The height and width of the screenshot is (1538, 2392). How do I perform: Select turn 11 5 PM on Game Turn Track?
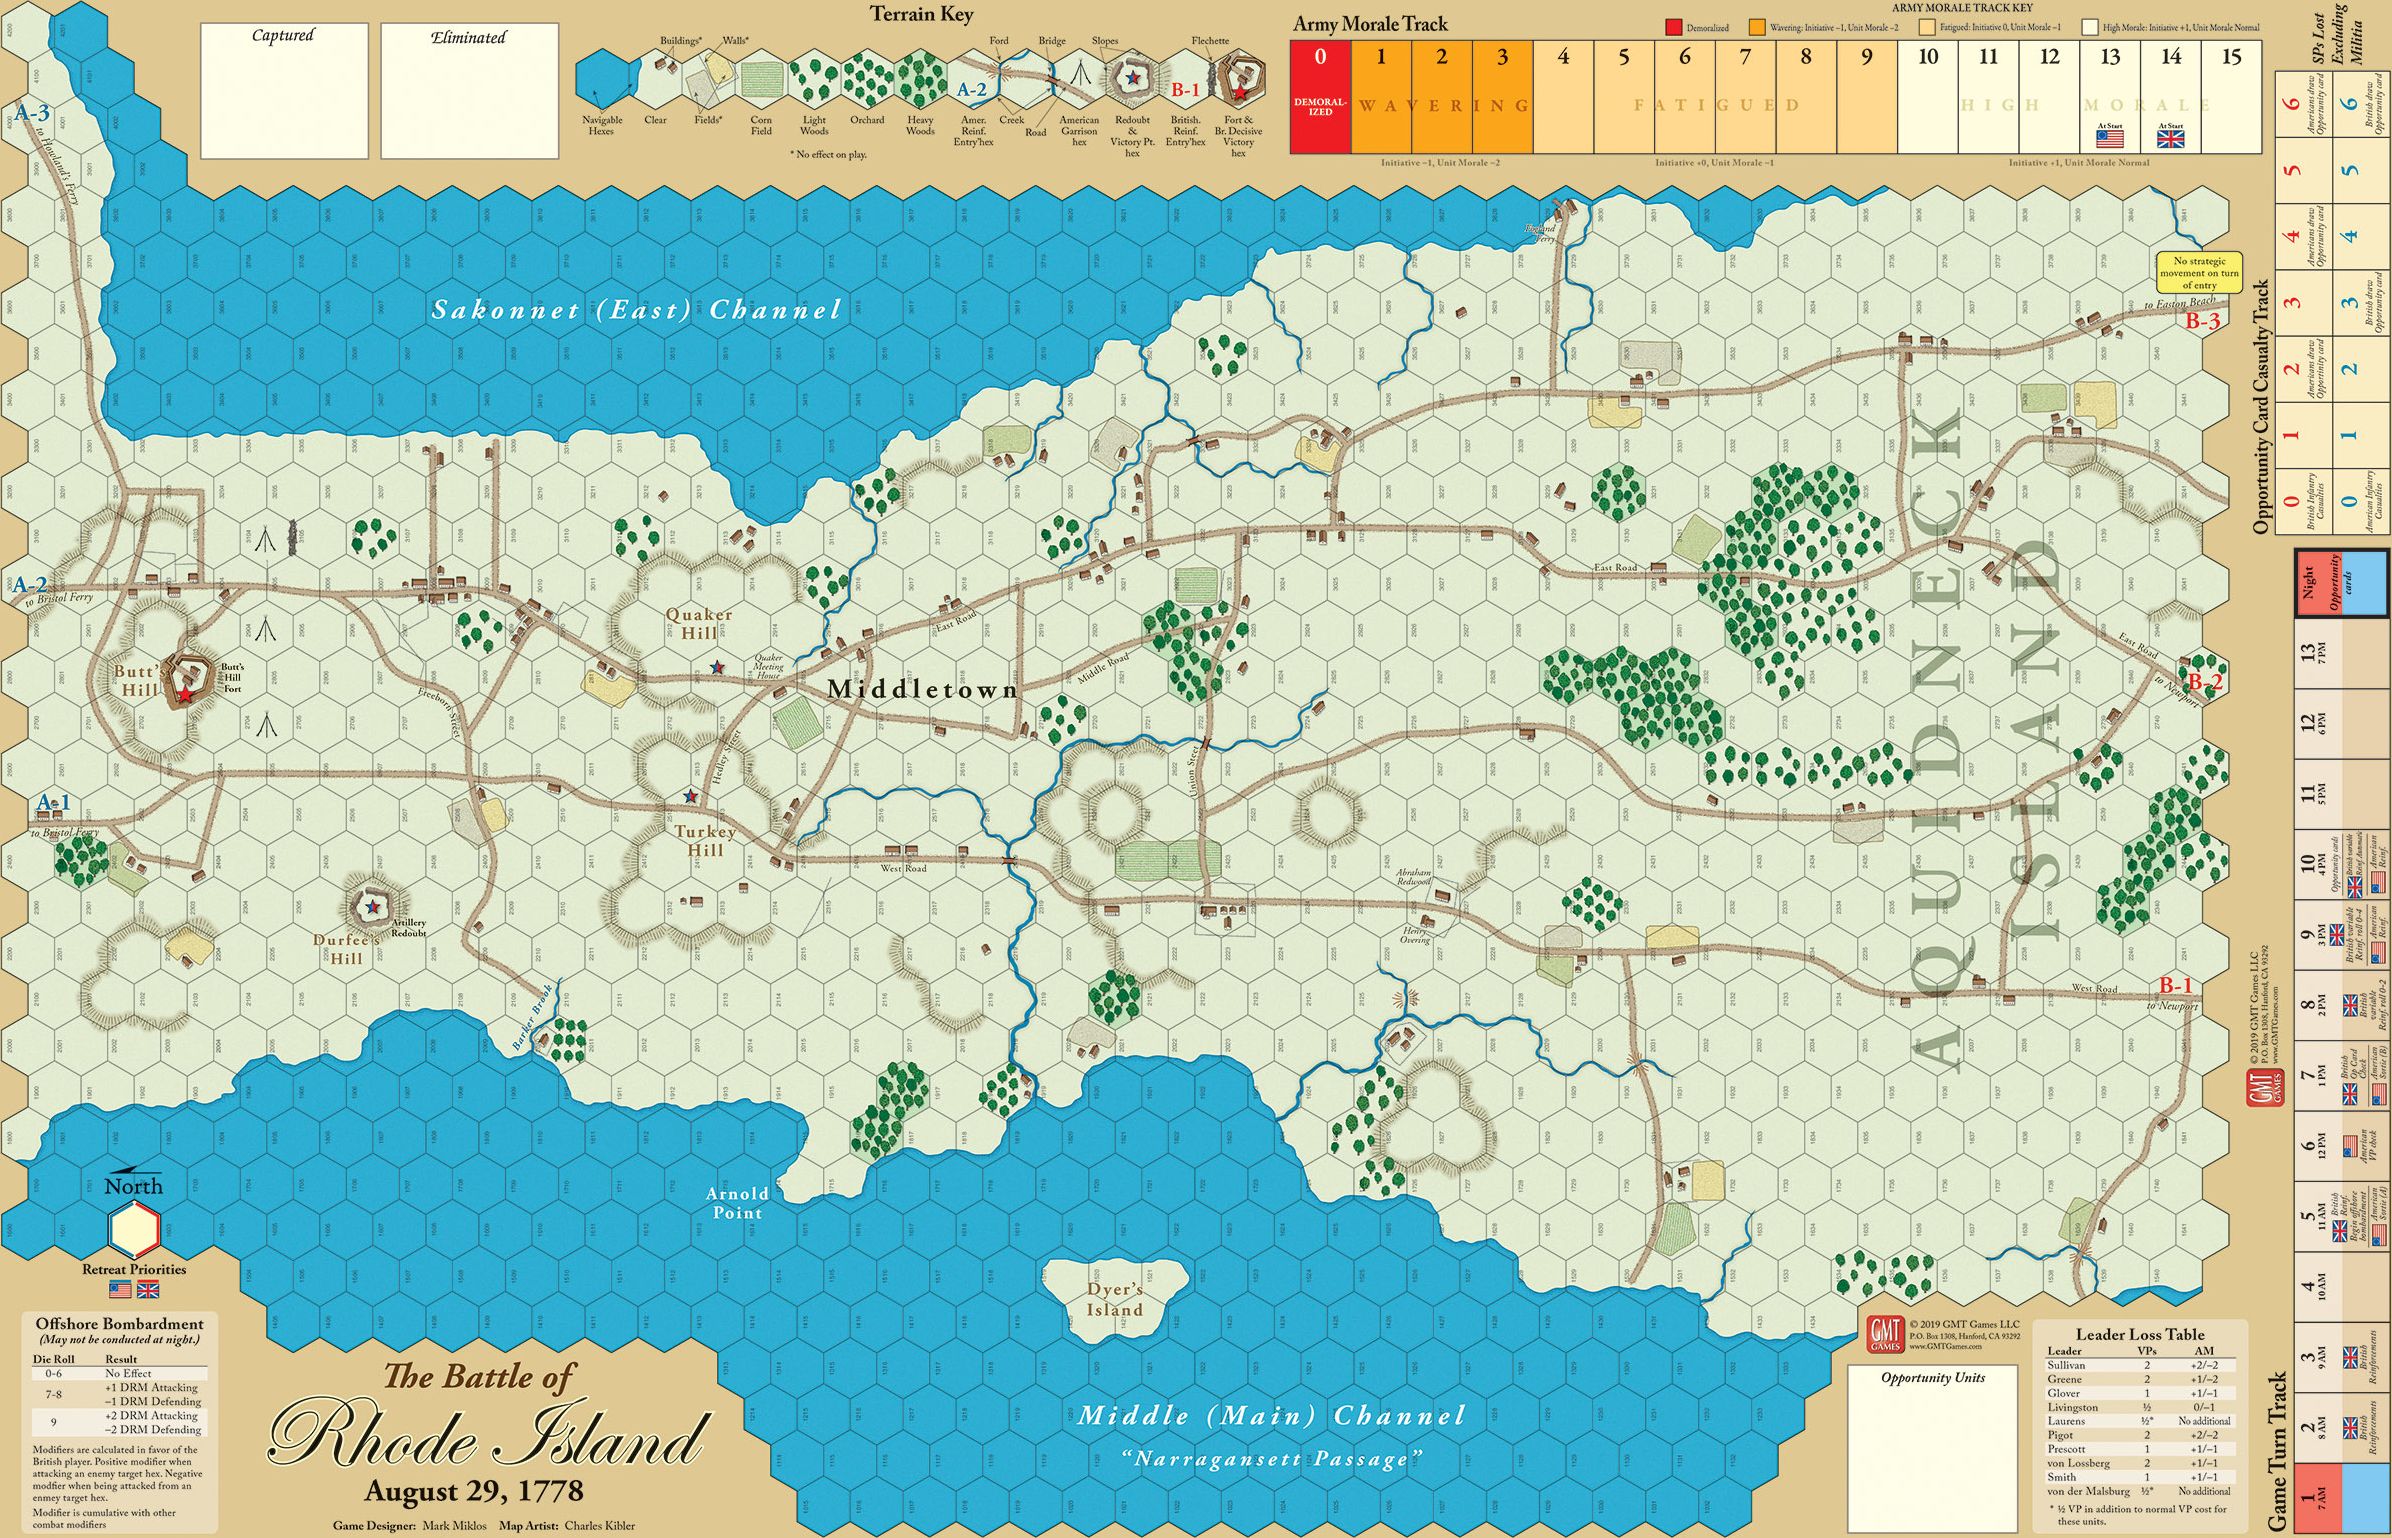2340,794
